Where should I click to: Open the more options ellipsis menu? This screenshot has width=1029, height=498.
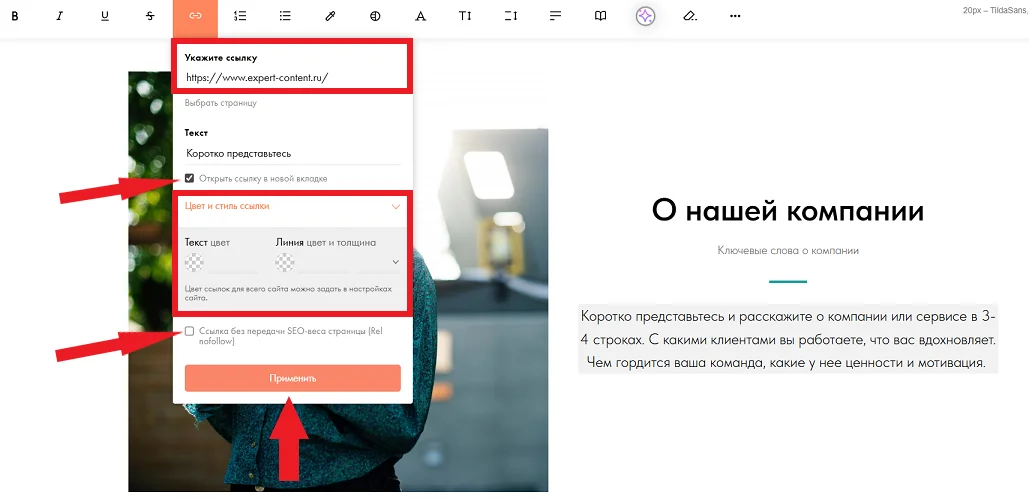point(736,16)
